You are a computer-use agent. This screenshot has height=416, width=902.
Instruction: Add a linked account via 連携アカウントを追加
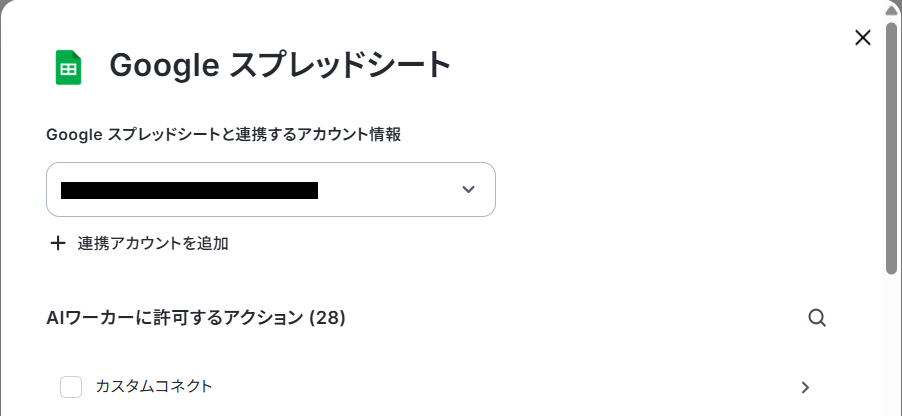[152, 243]
